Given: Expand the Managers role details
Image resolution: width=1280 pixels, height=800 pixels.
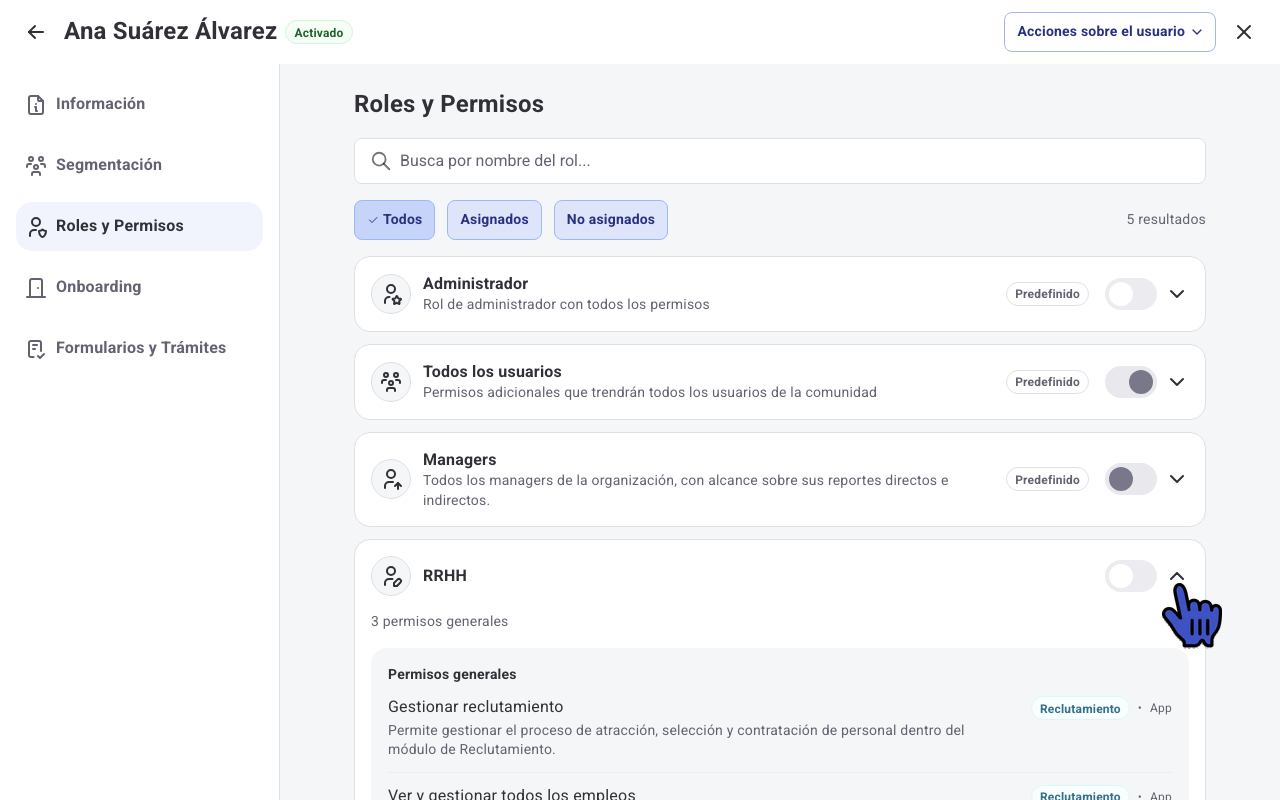Looking at the screenshot, I should (x=1177, y=480).
